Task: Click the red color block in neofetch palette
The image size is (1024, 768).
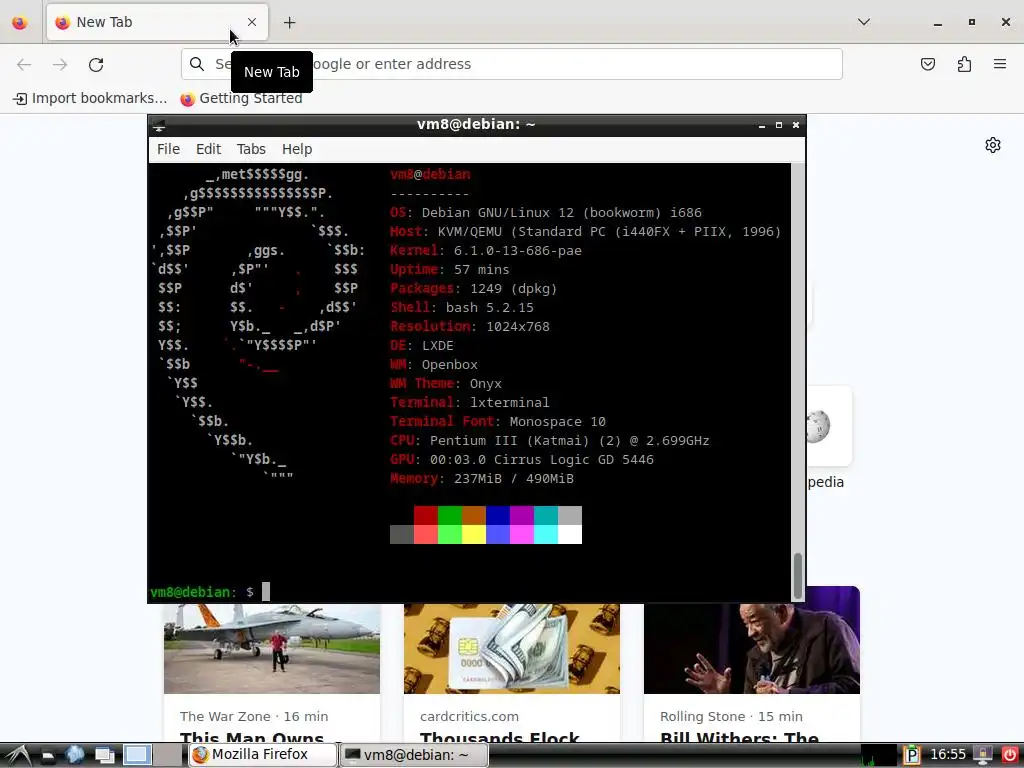Action: pyautogui.click(x=426, y=515)
